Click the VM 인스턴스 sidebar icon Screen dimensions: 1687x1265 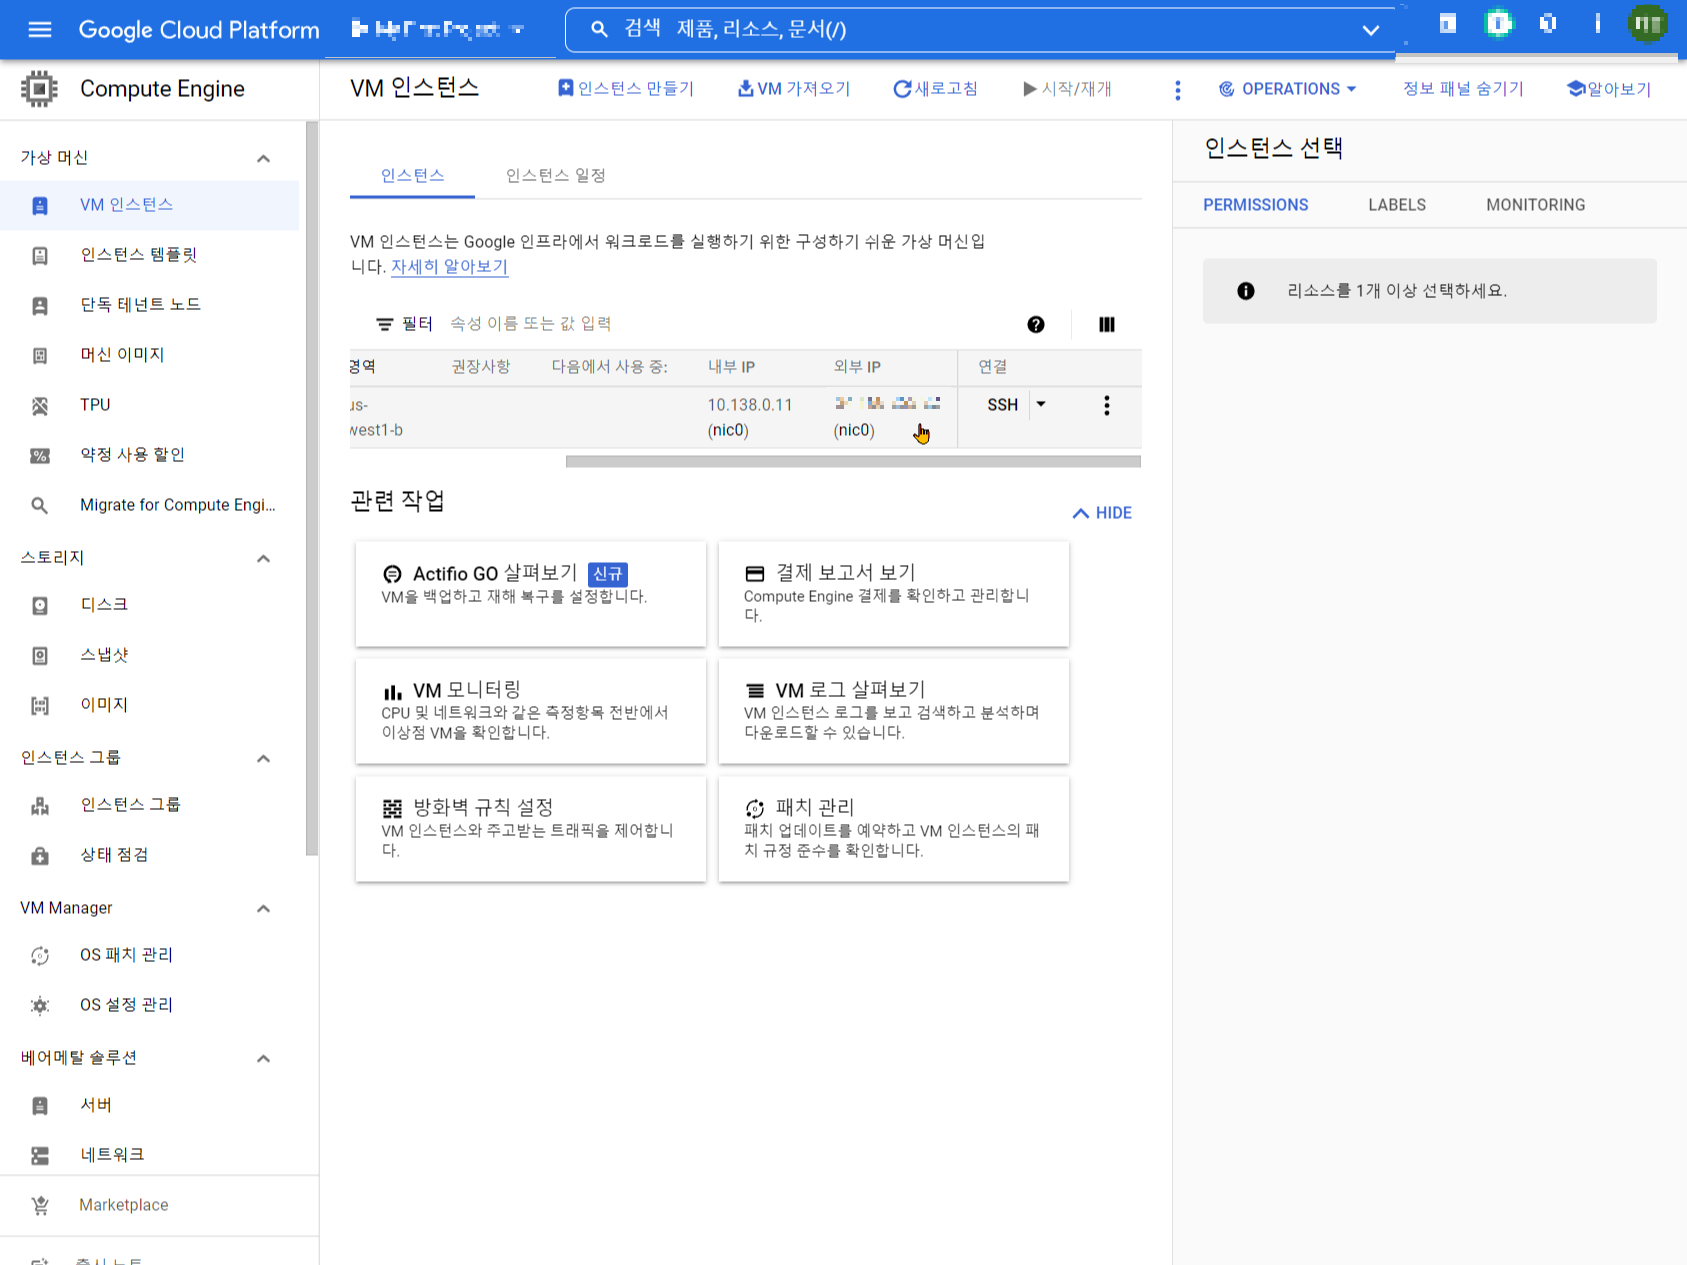pyautogui.click(x=40, y=206)
